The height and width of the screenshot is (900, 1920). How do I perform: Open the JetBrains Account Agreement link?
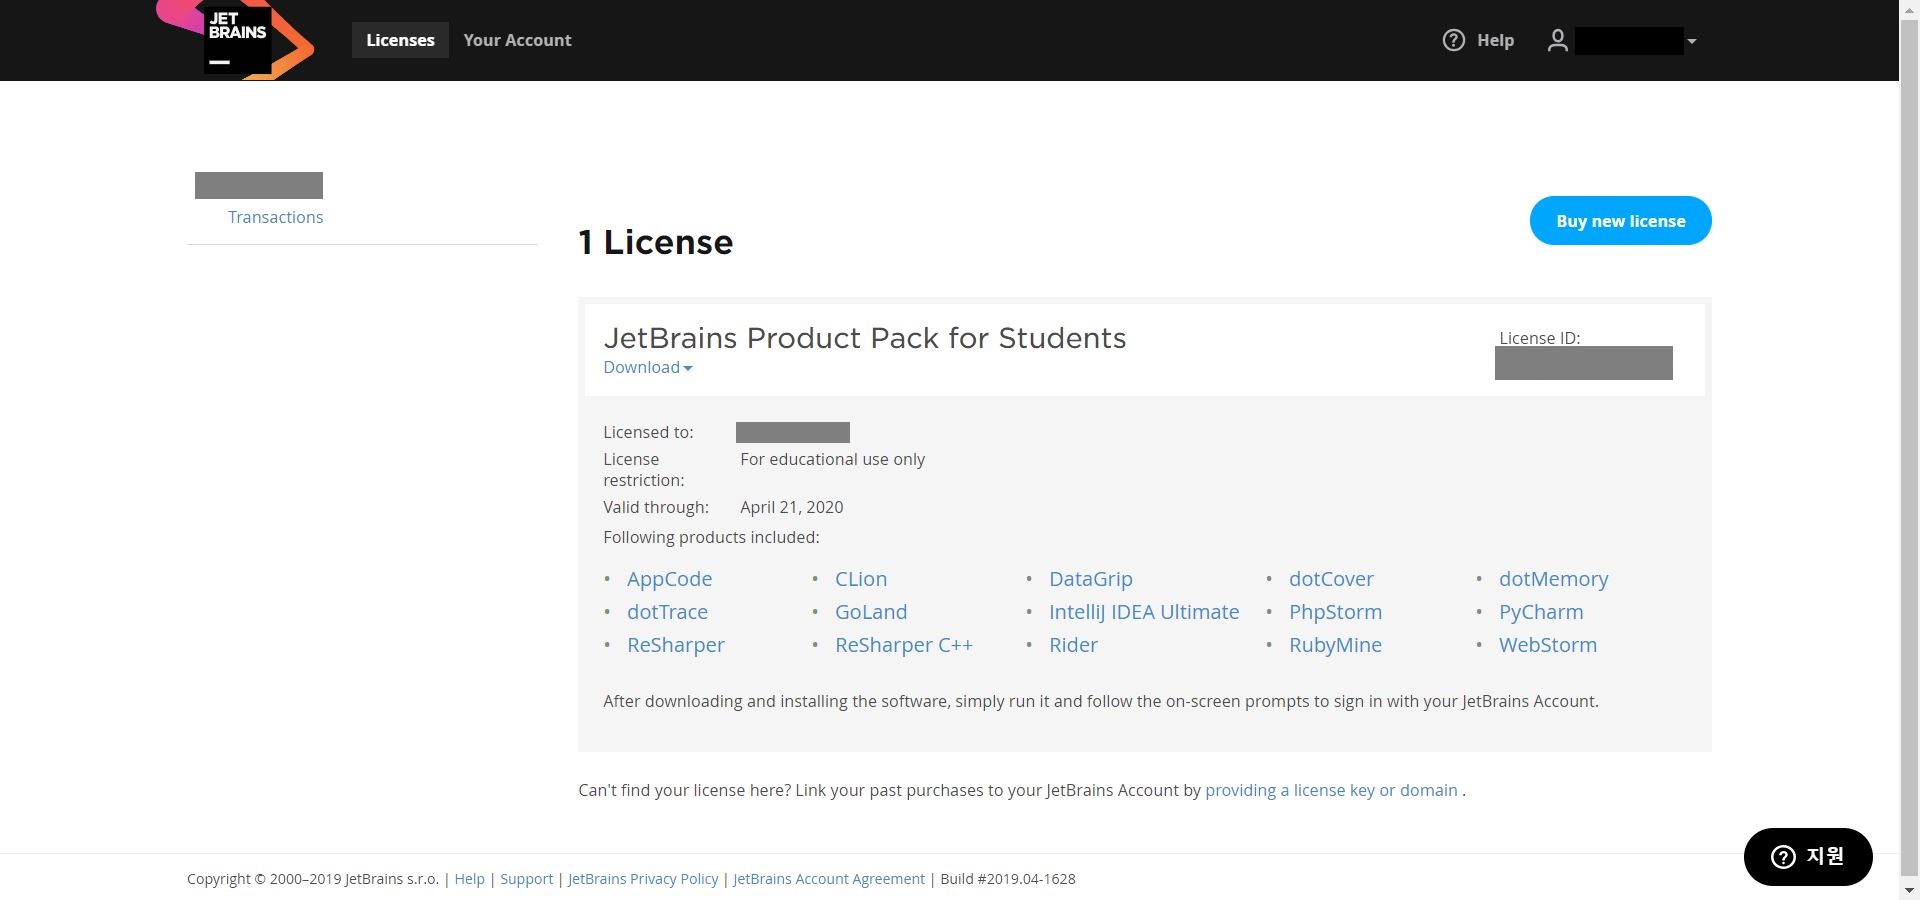(x=829, y=879)
